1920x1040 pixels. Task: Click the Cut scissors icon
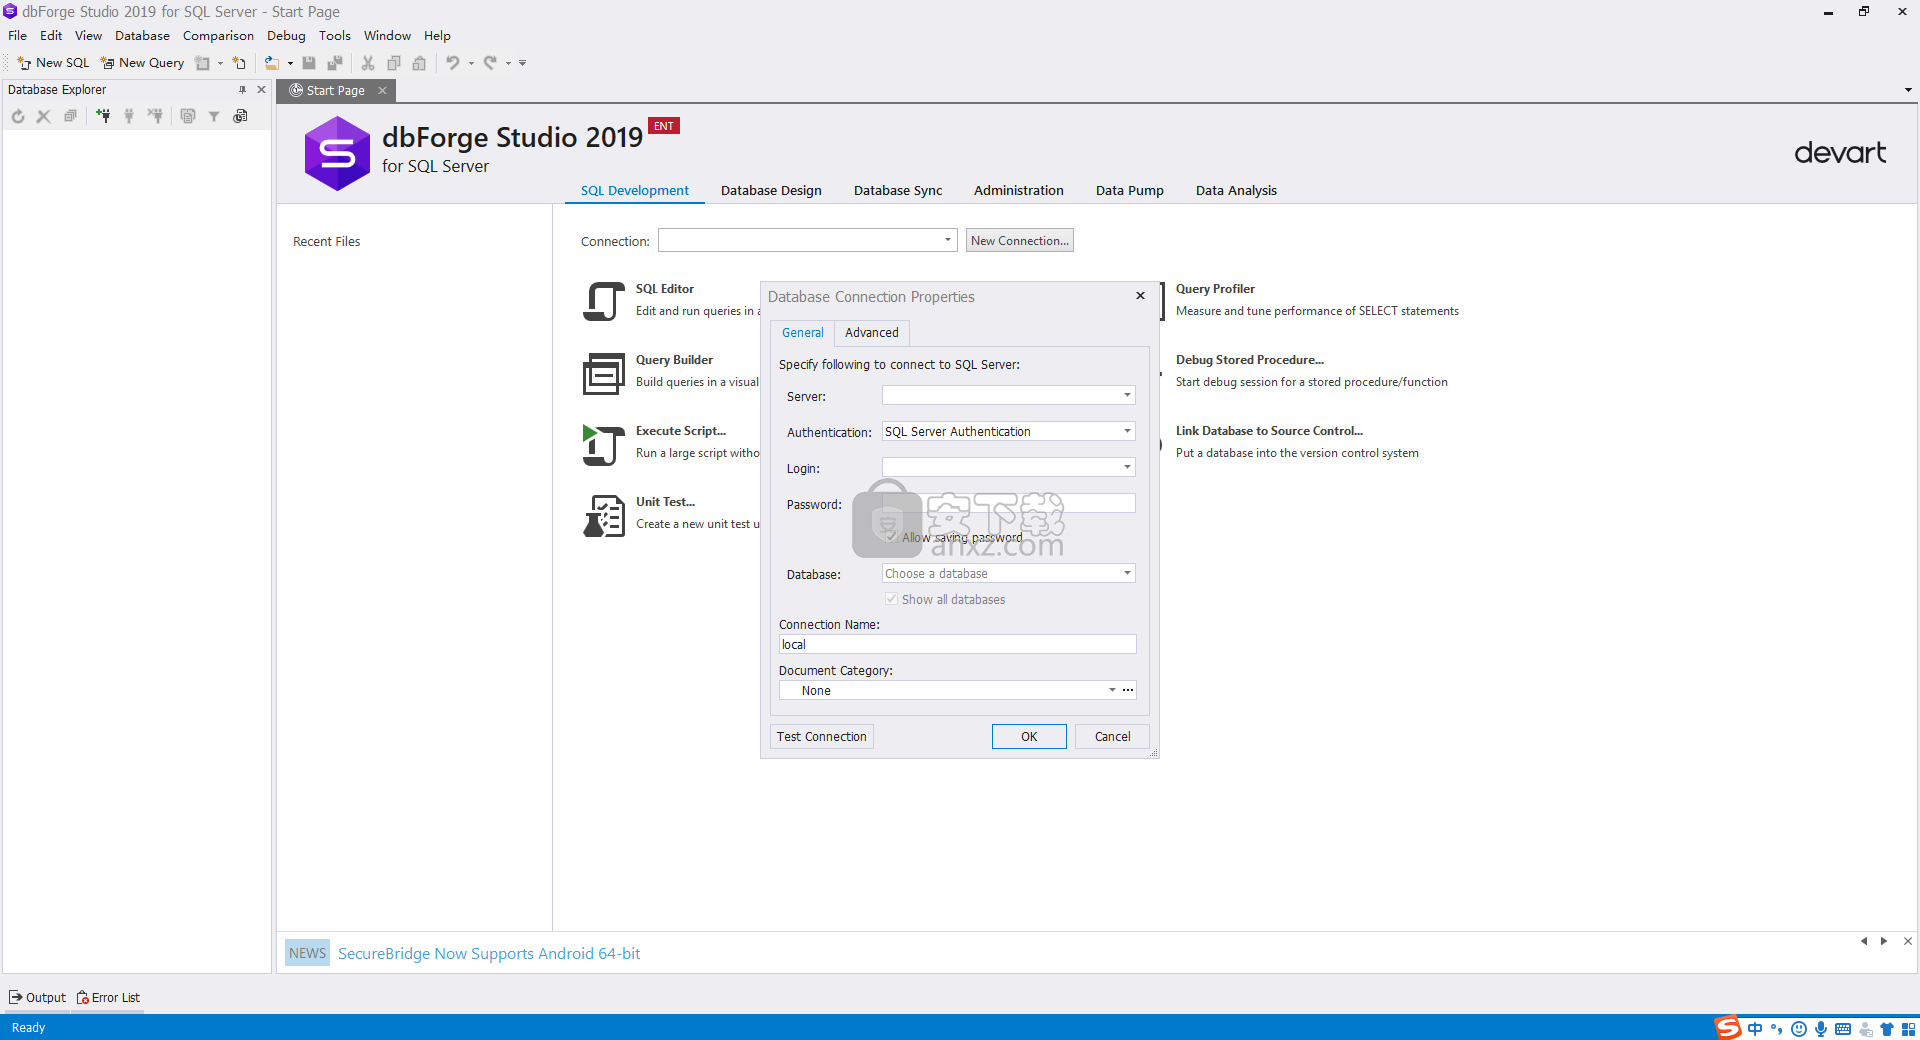point(368,63)
